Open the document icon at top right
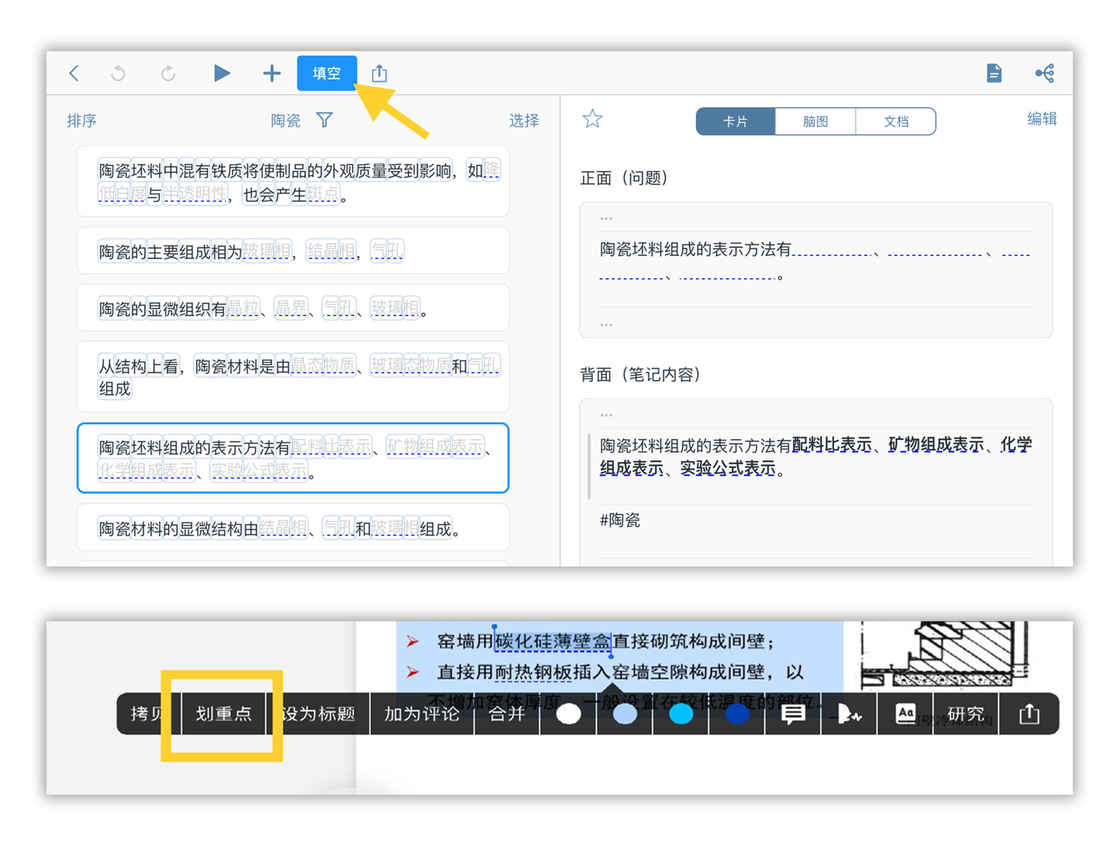The width and height of the screenshot is (1120, 846). 994,73
